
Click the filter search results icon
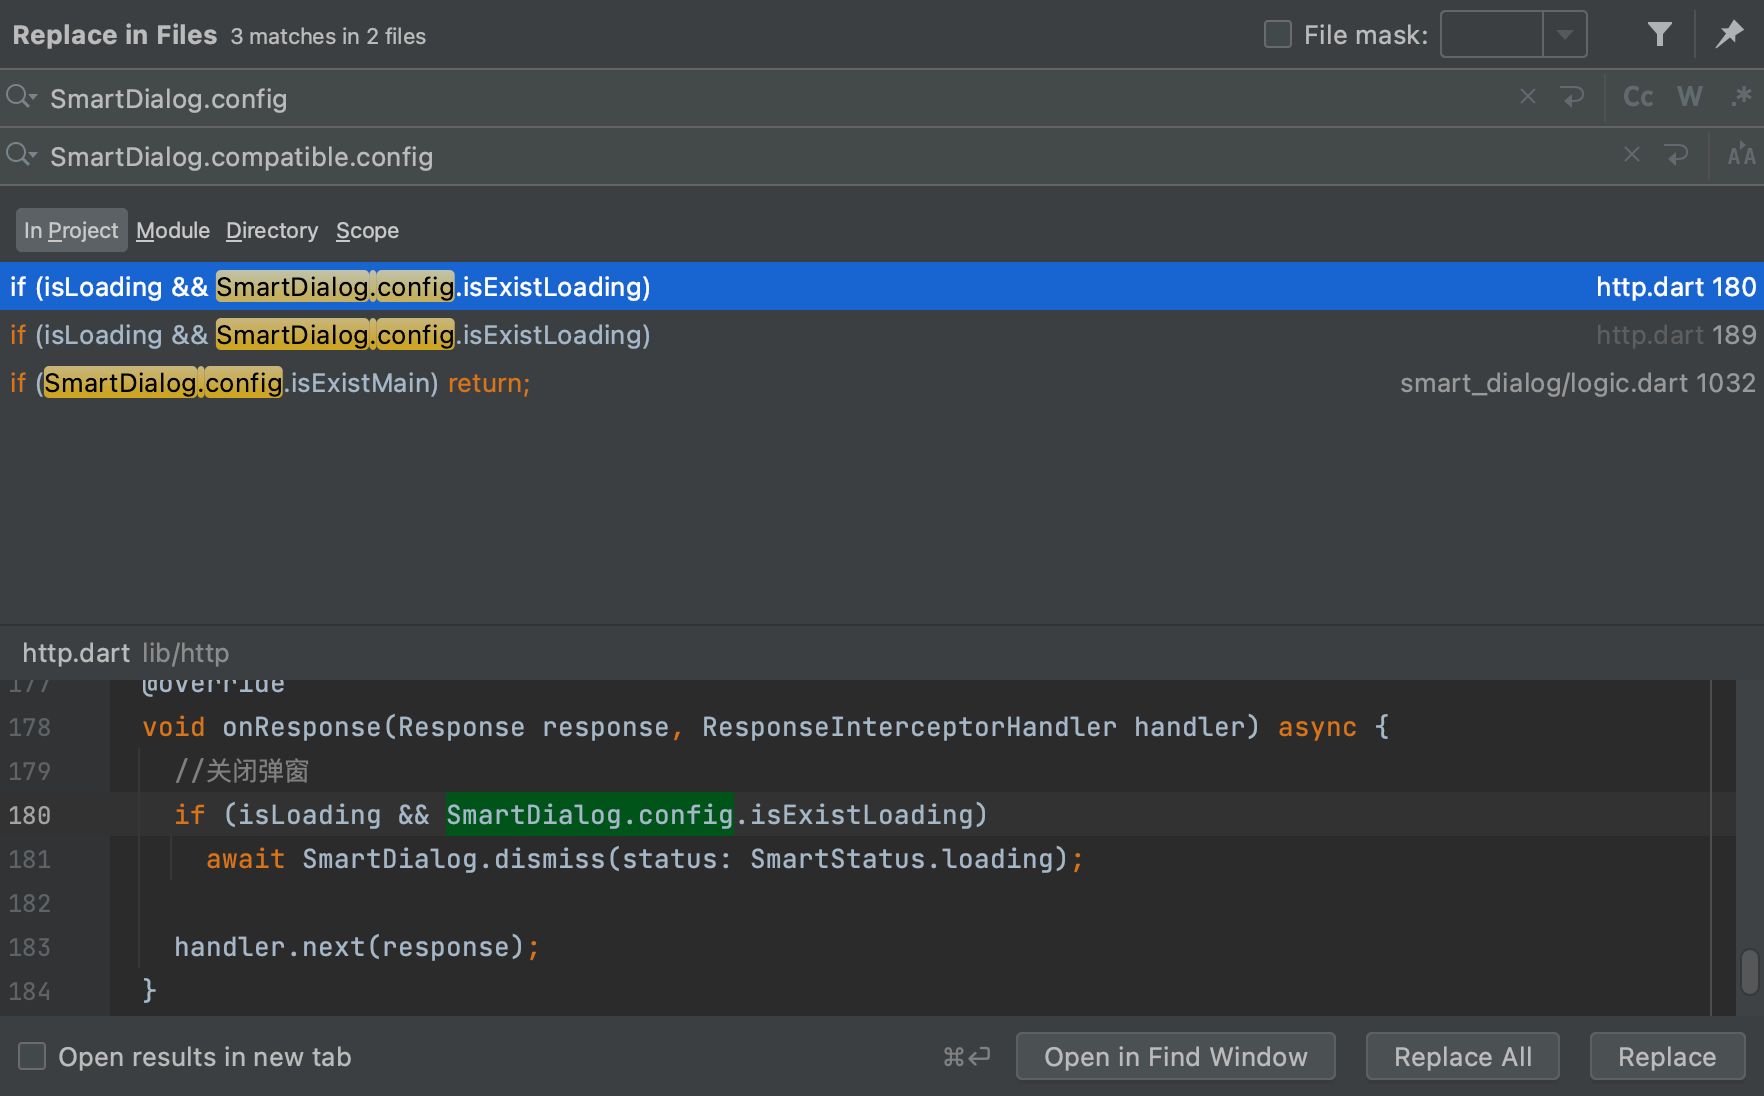click(x=1659, y=35)
